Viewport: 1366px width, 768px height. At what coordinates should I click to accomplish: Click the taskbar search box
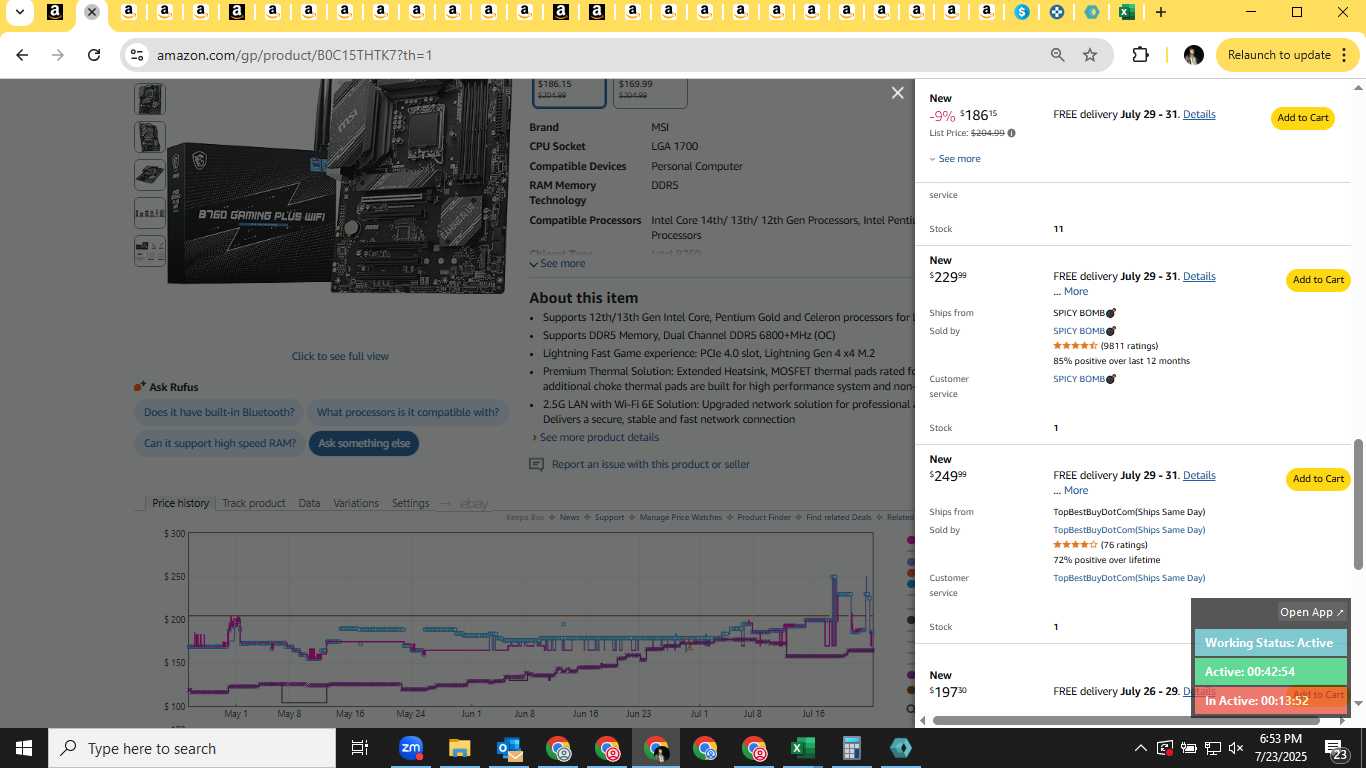(192, 748)
